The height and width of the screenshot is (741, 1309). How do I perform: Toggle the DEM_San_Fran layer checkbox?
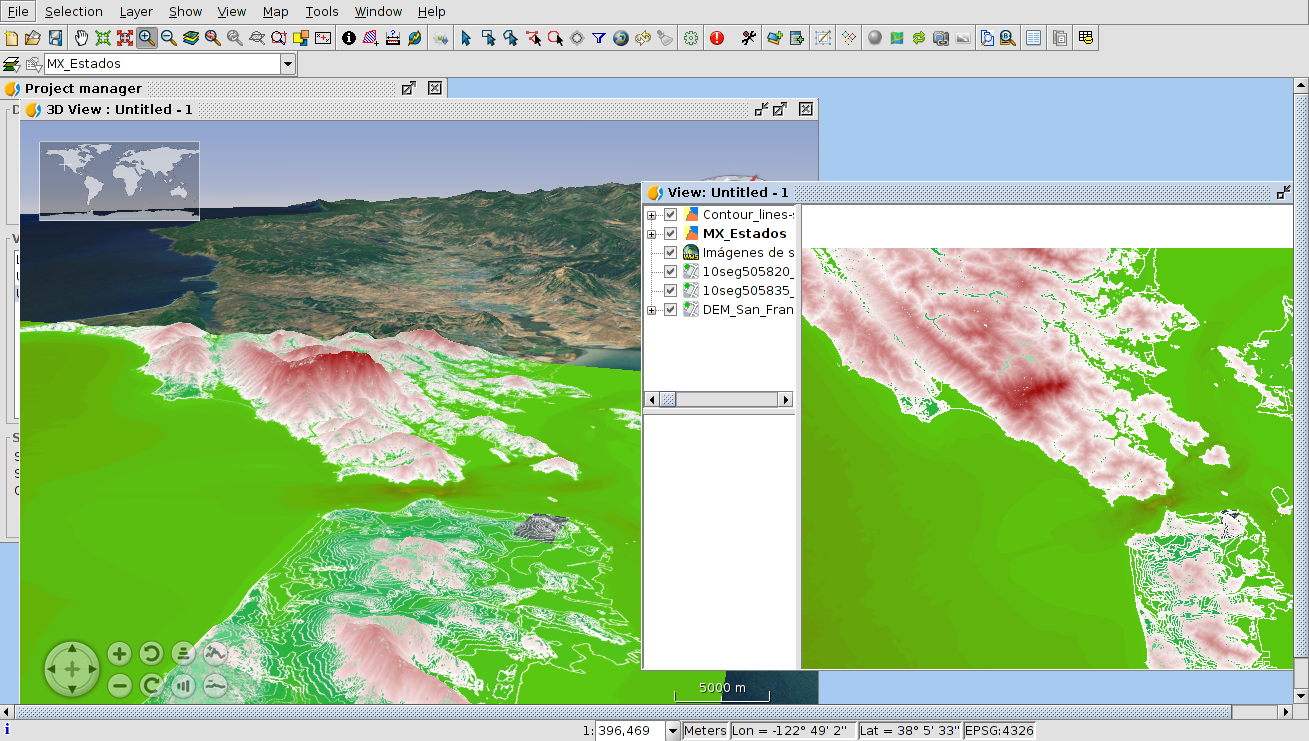pyautogui.click(x=671, y=310)
